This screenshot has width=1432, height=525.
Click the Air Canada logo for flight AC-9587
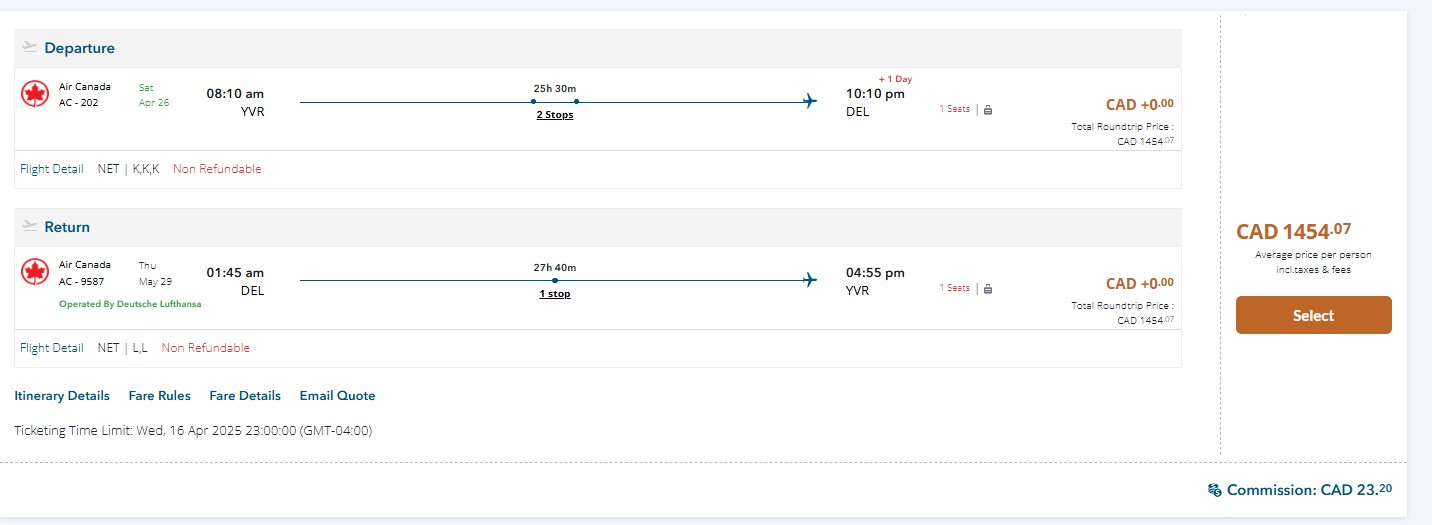[x=35, y=272]
